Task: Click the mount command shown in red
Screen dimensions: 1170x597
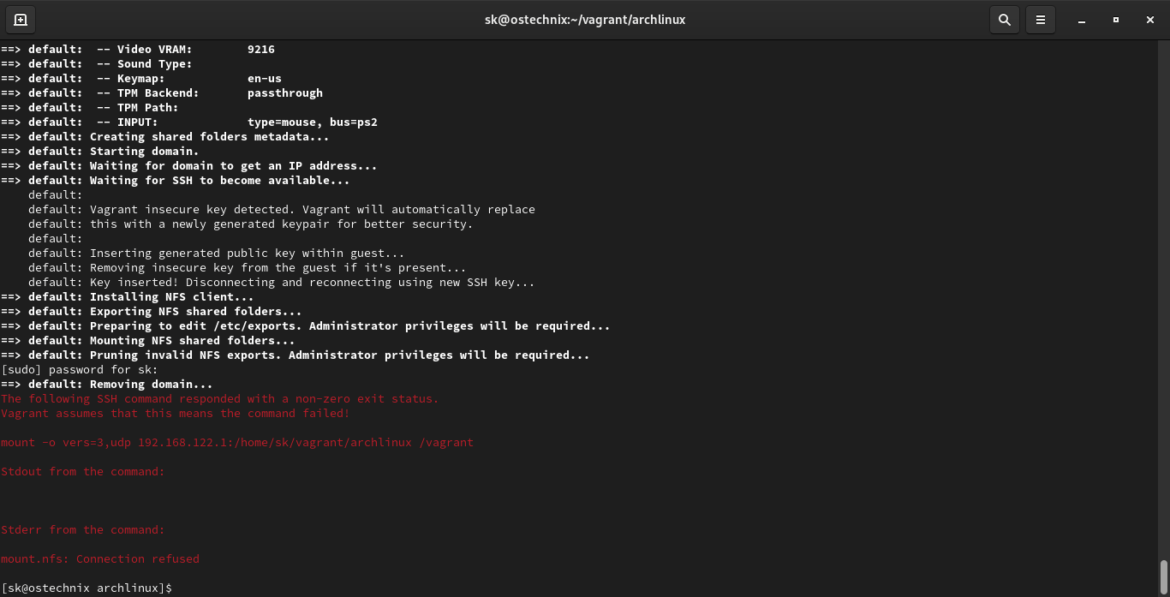Action: tap(237, 441)
